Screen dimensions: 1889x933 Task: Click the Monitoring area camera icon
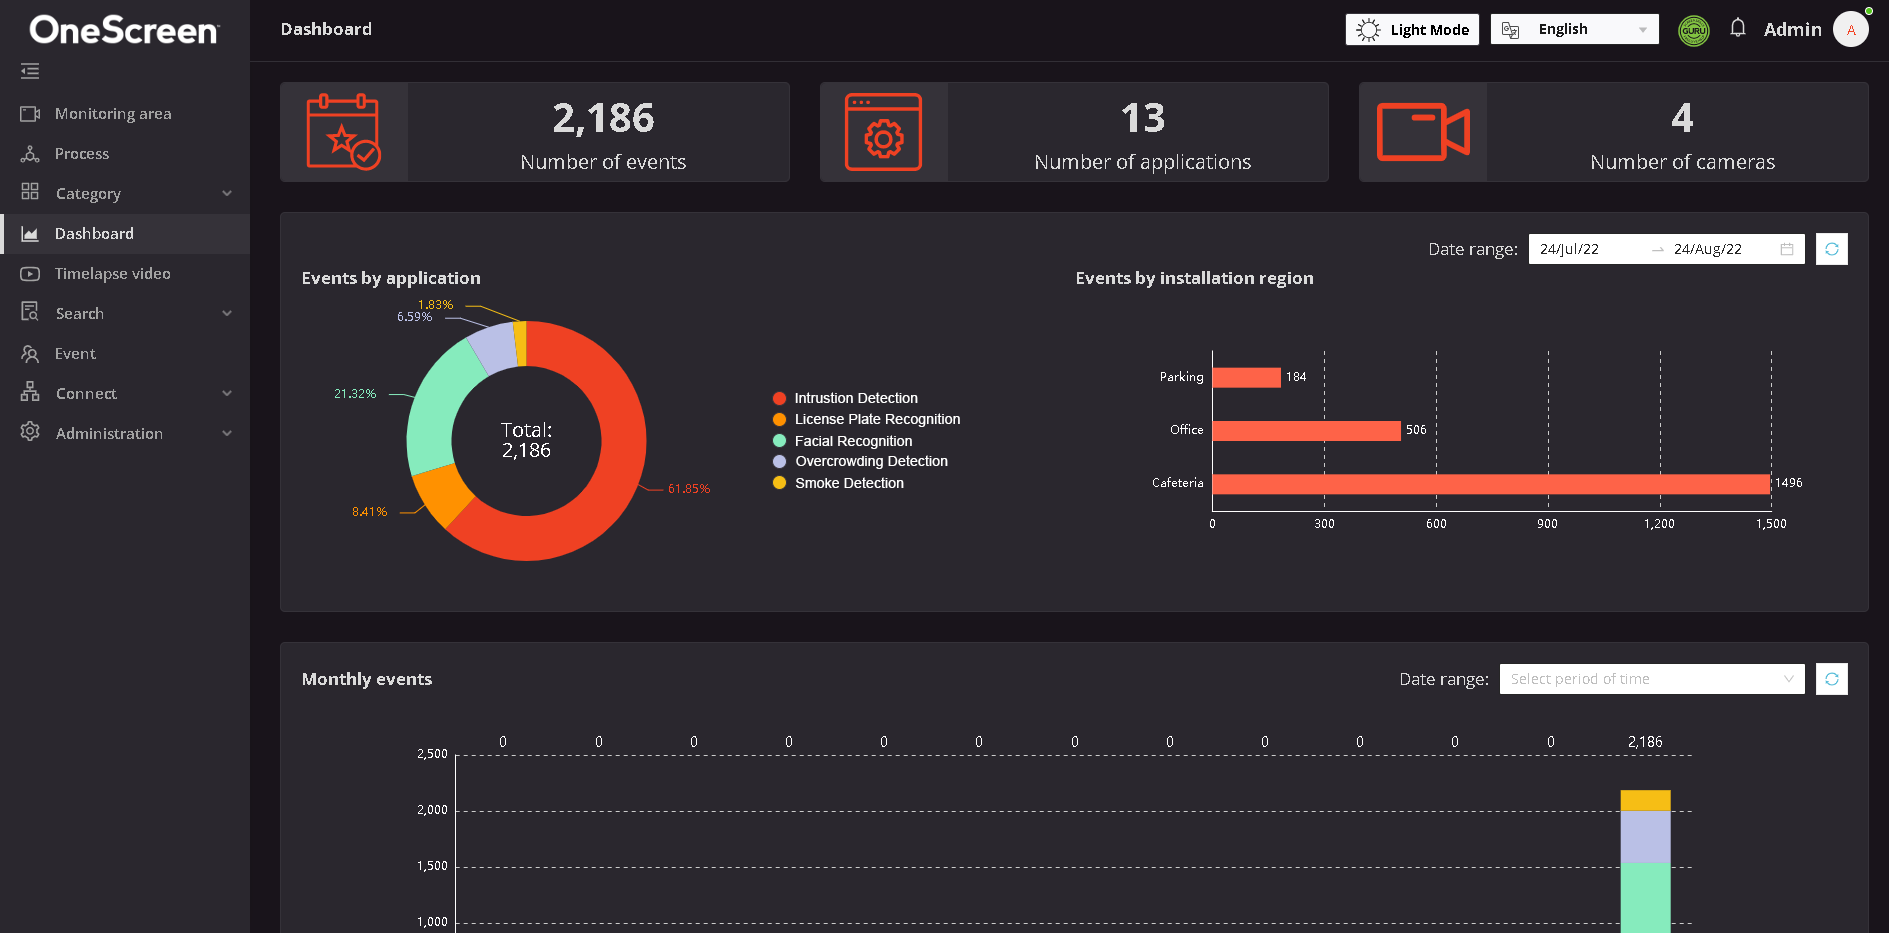(x=30, y=114)
